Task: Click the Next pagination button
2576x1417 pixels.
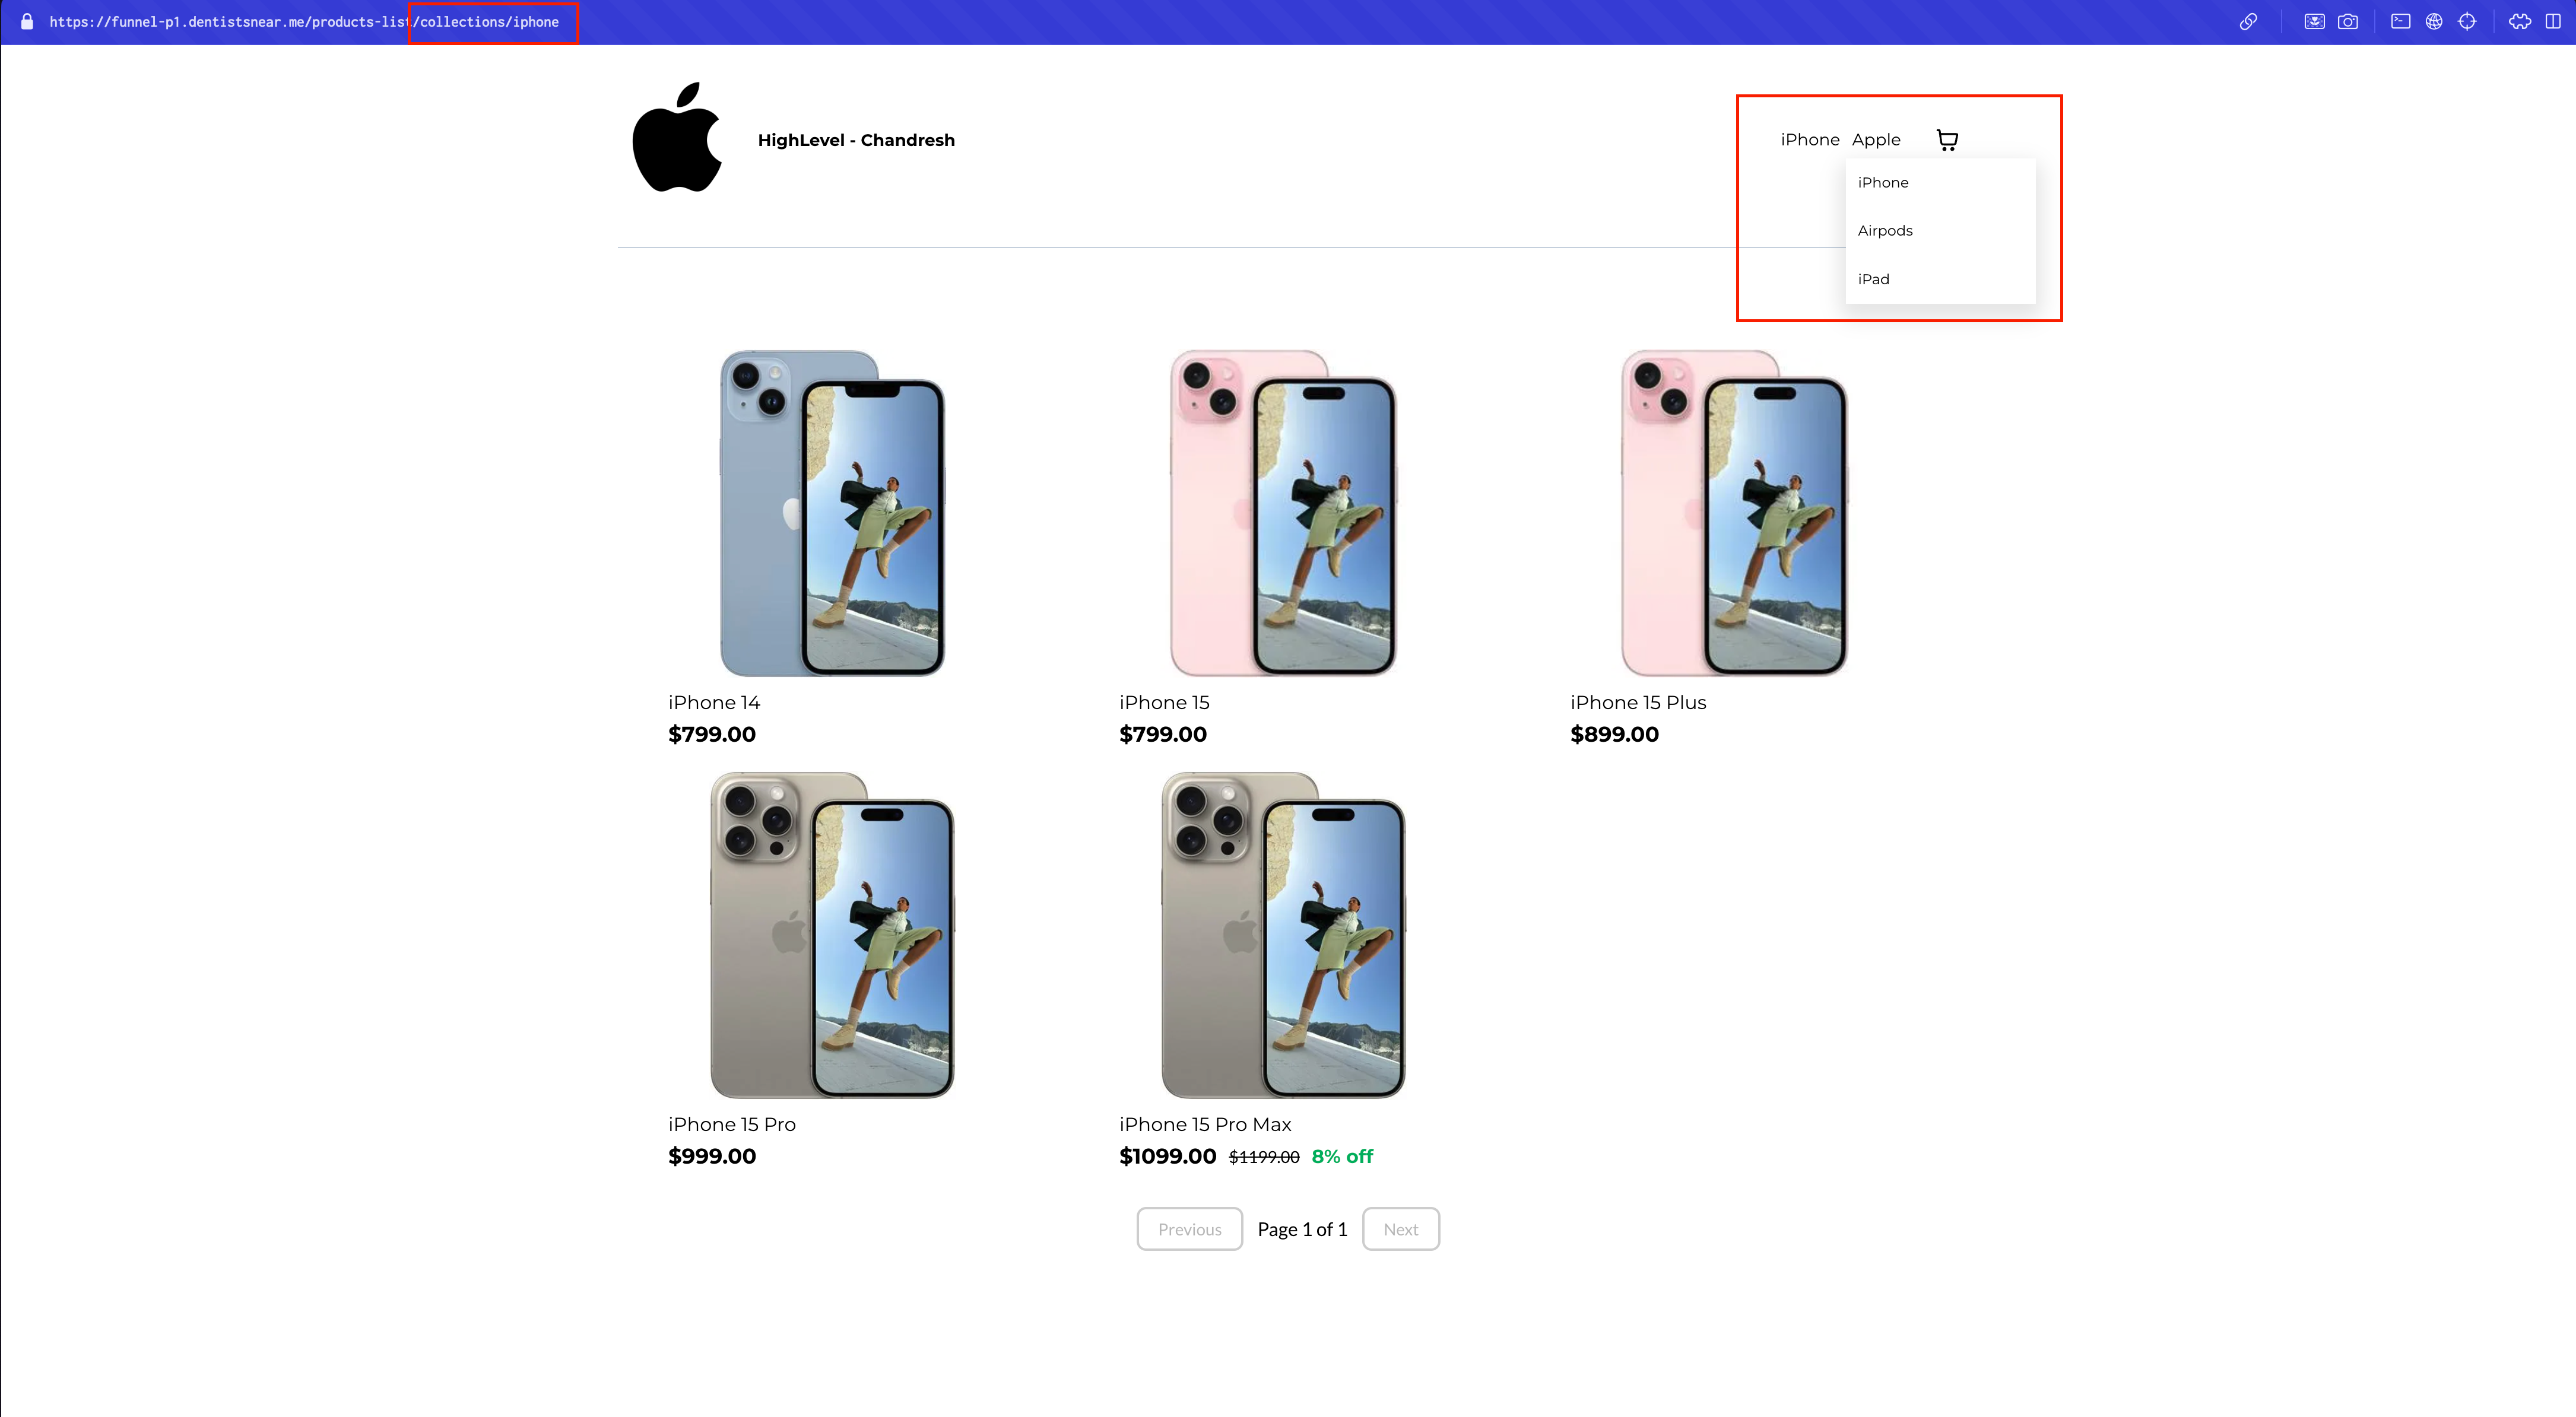Action: click(1400, 1229)
